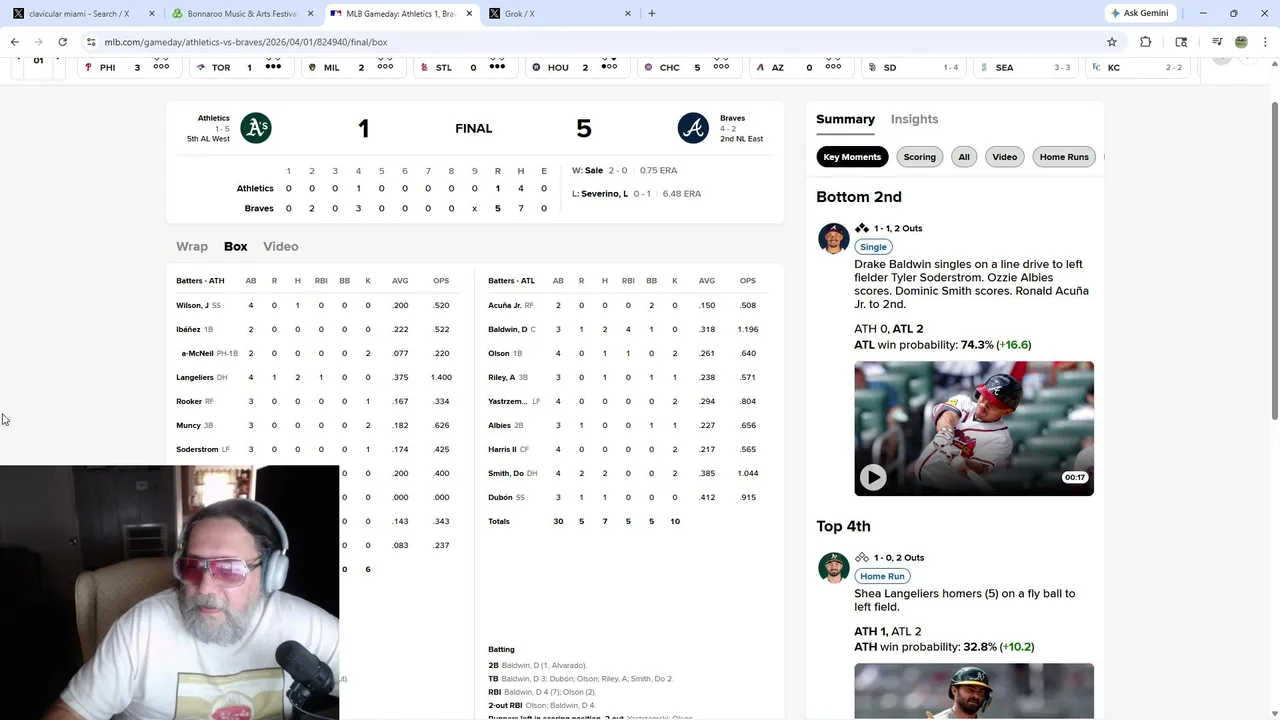Open the Box tab

236,246
